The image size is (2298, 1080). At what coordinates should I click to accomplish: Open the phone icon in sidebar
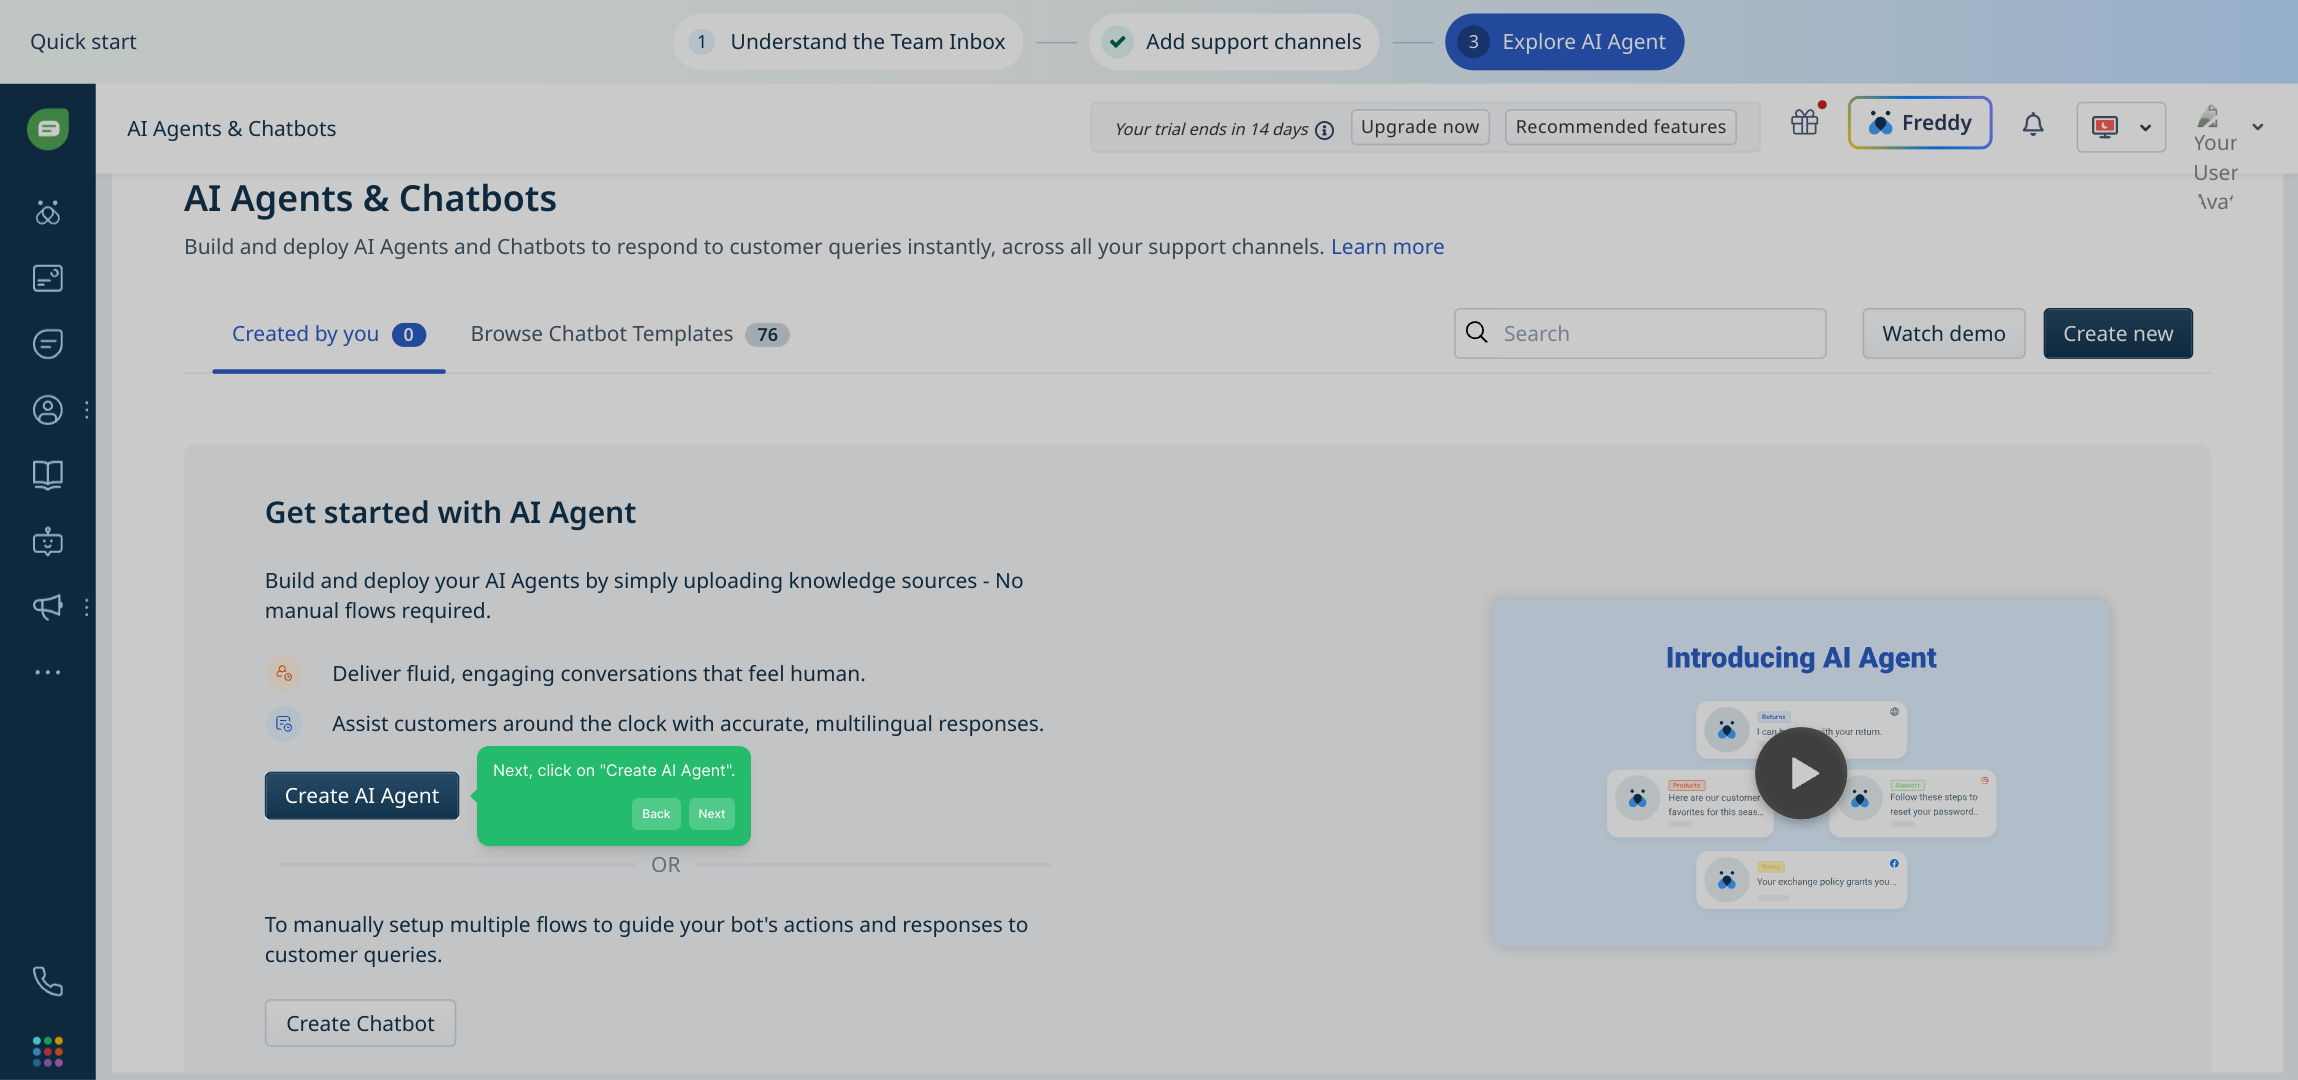pos(47,981)
